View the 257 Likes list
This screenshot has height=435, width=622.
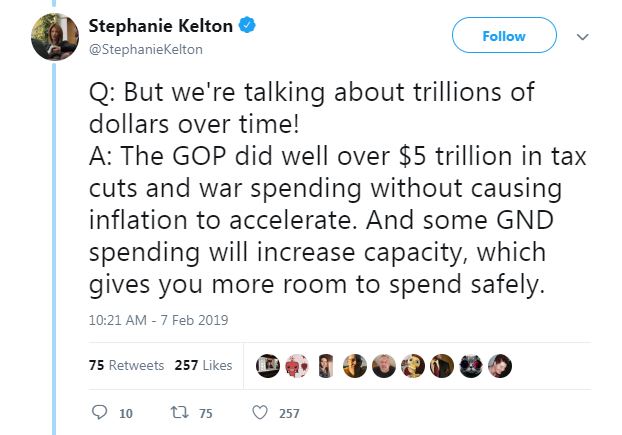click(203, 365)
